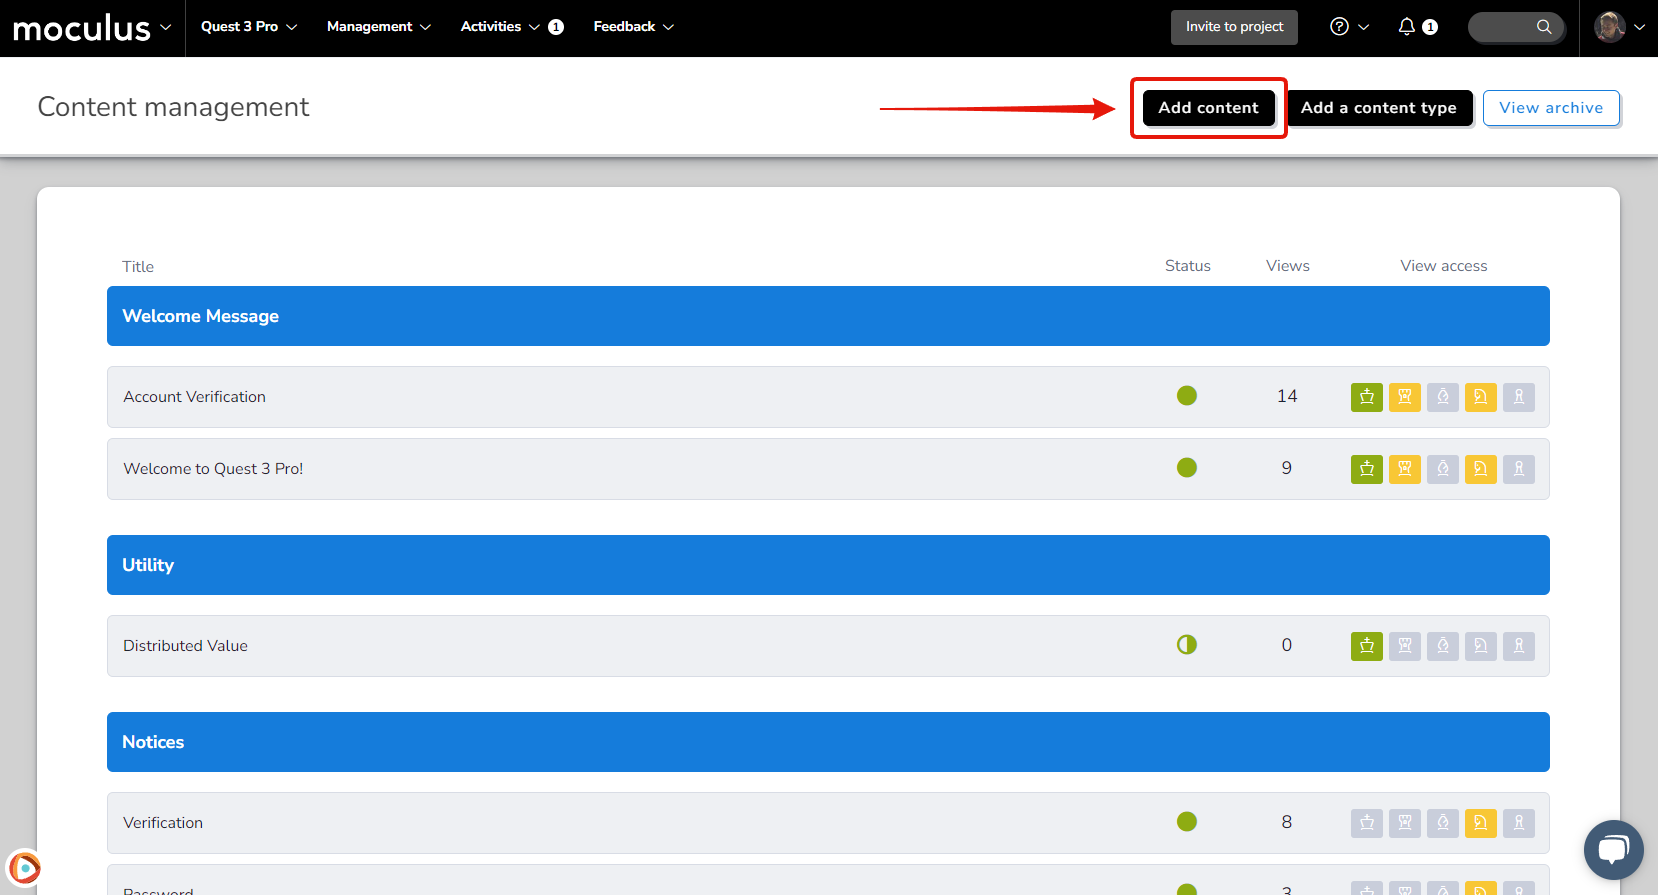The image size is (1658, 895).
Task: Toggle bishop access for Account Verification
Action: click(1442, 397)
